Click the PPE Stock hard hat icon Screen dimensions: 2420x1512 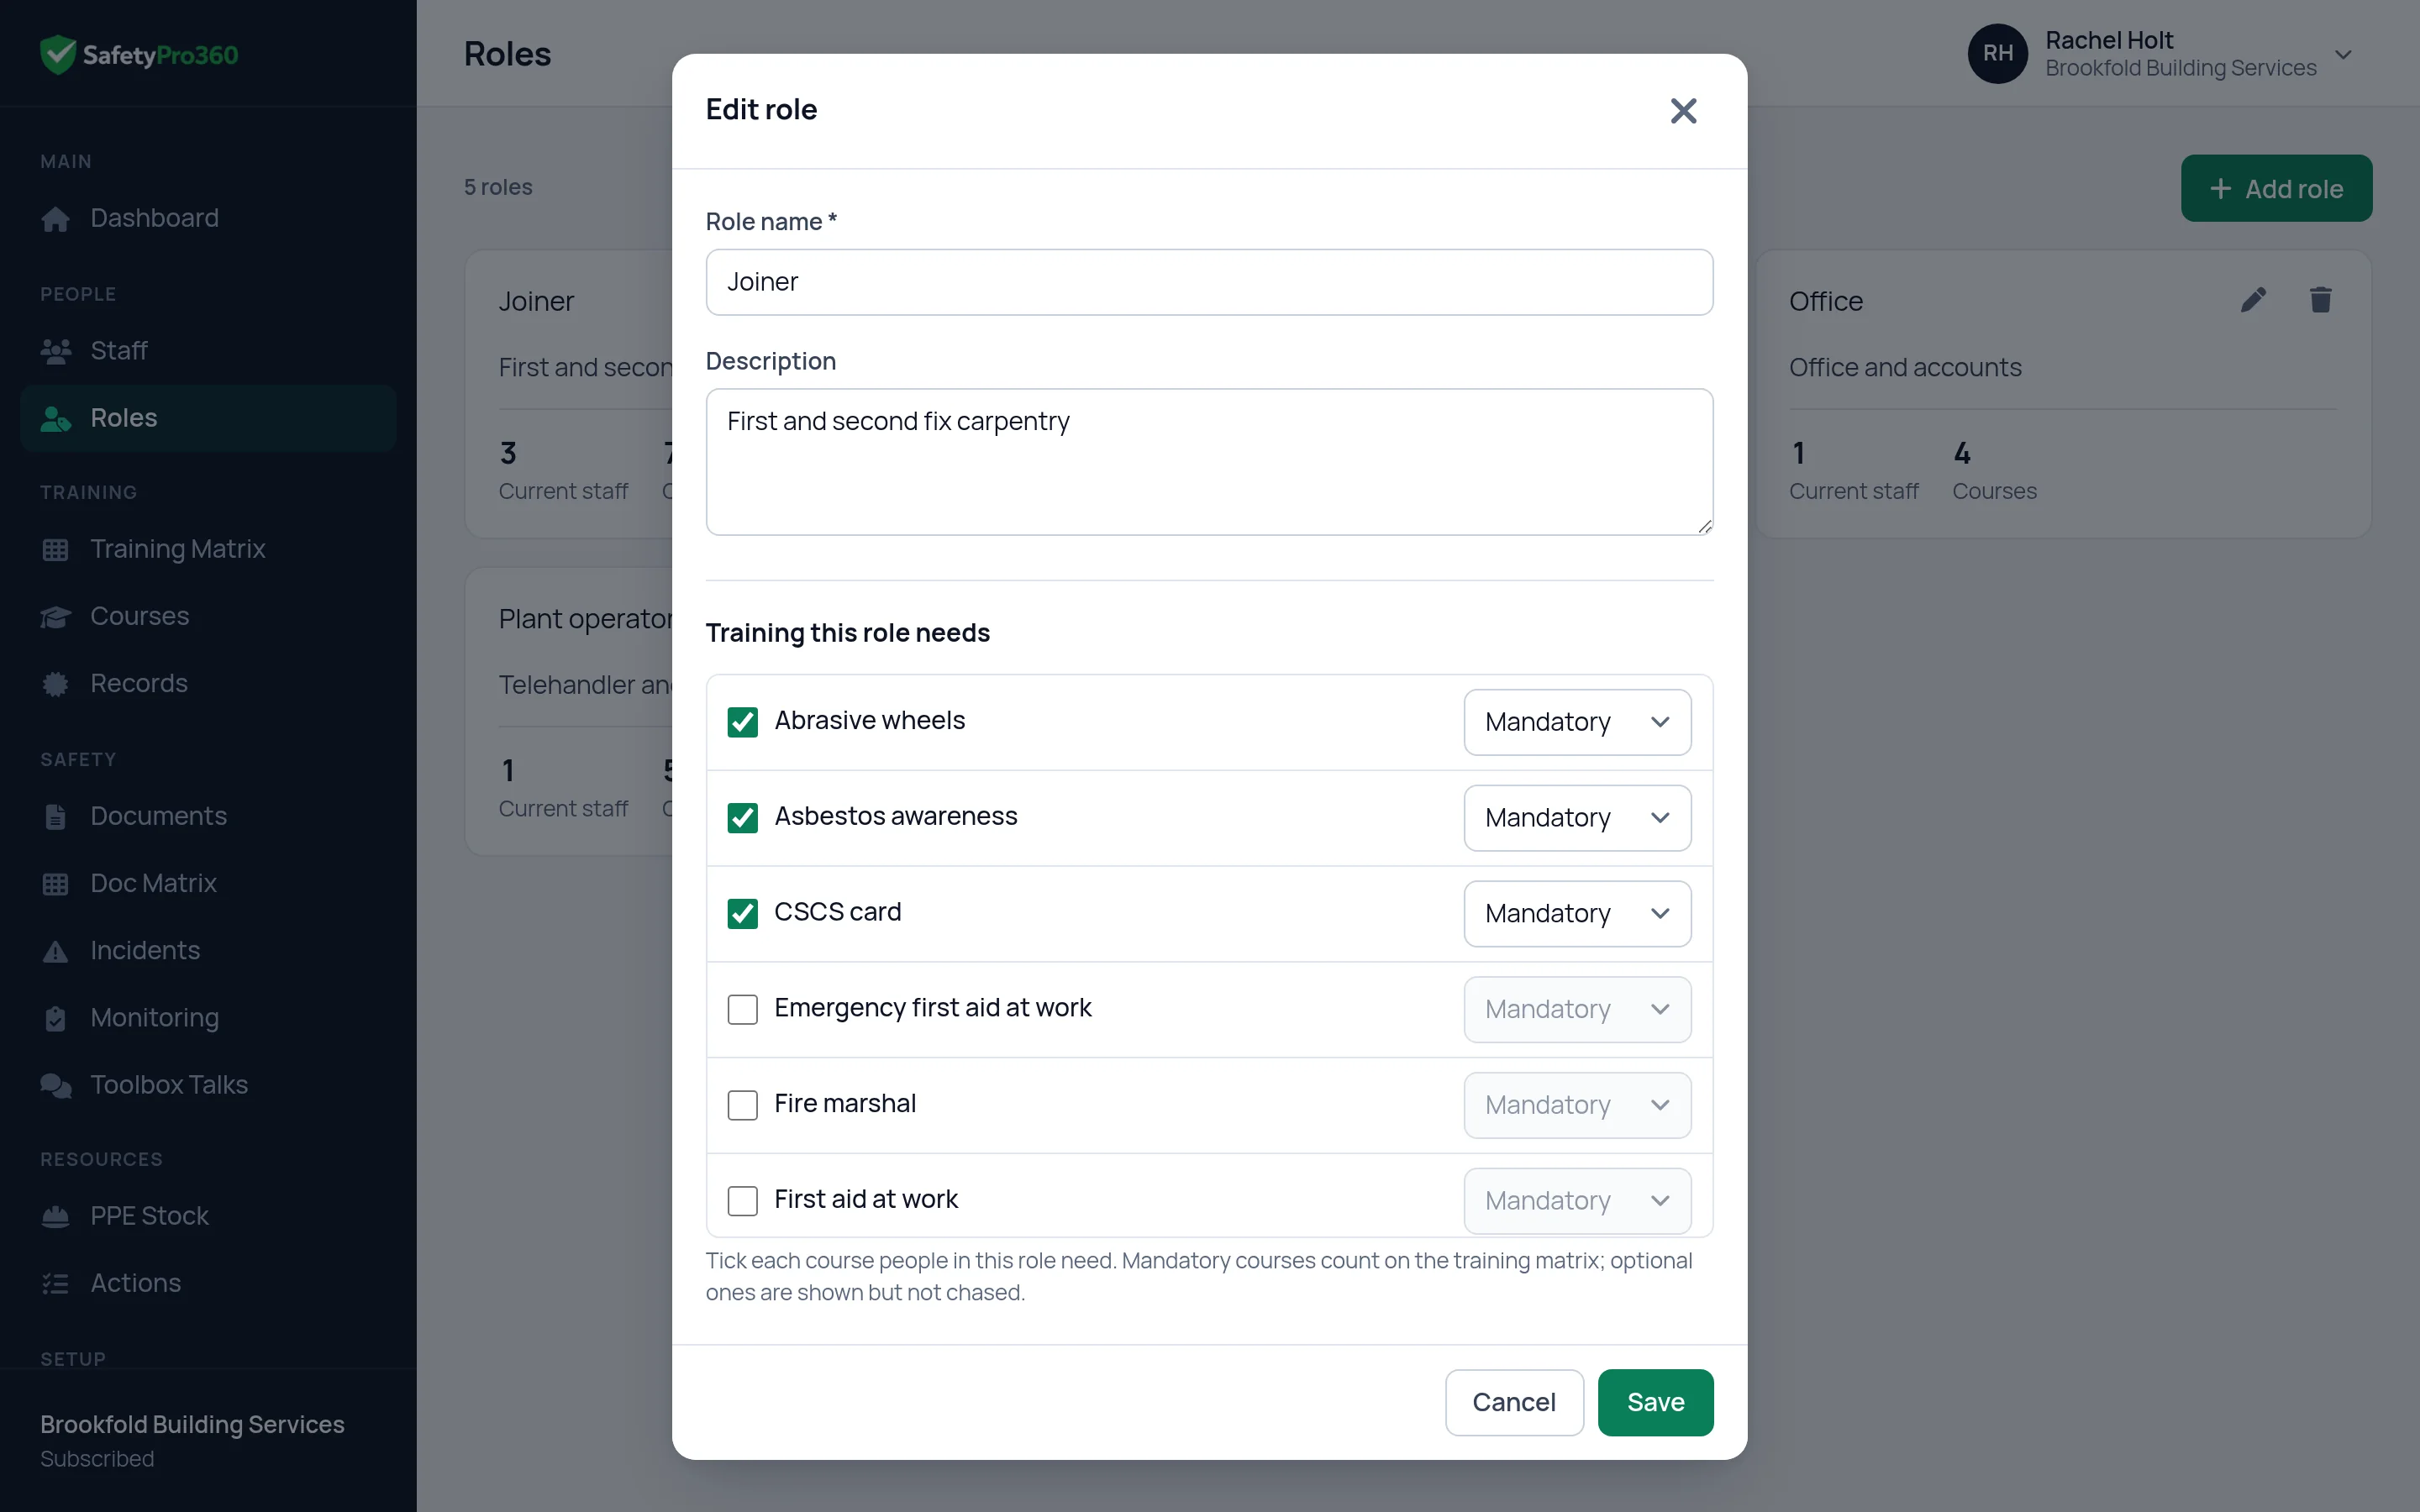tap(56, 1216)
